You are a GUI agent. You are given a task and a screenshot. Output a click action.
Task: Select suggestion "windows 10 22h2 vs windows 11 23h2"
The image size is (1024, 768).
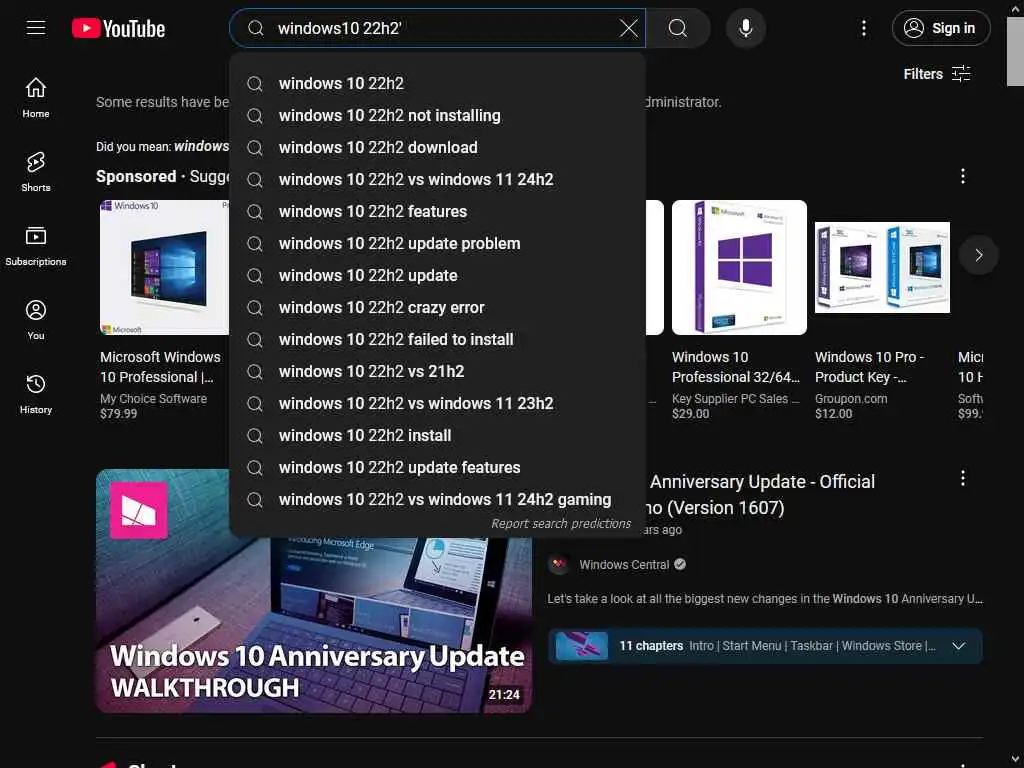(437, 404)
